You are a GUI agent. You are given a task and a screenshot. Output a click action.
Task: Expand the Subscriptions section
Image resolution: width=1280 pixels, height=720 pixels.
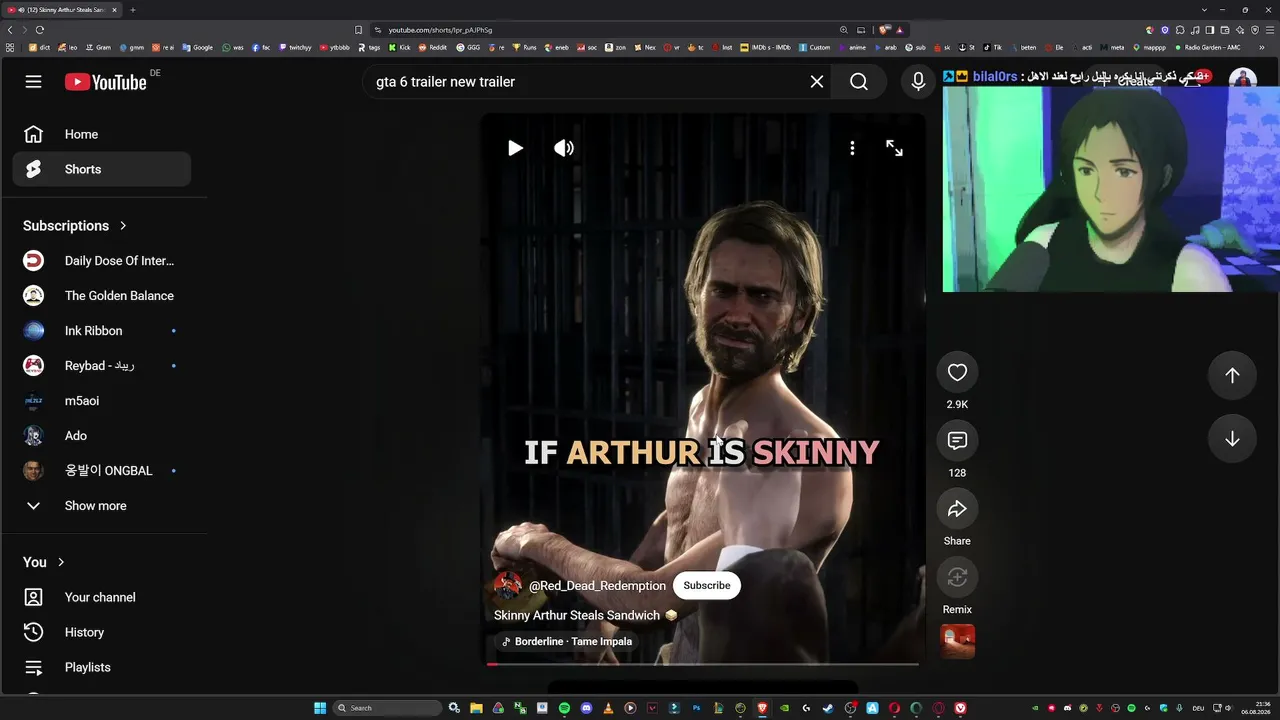click(75, 226)
